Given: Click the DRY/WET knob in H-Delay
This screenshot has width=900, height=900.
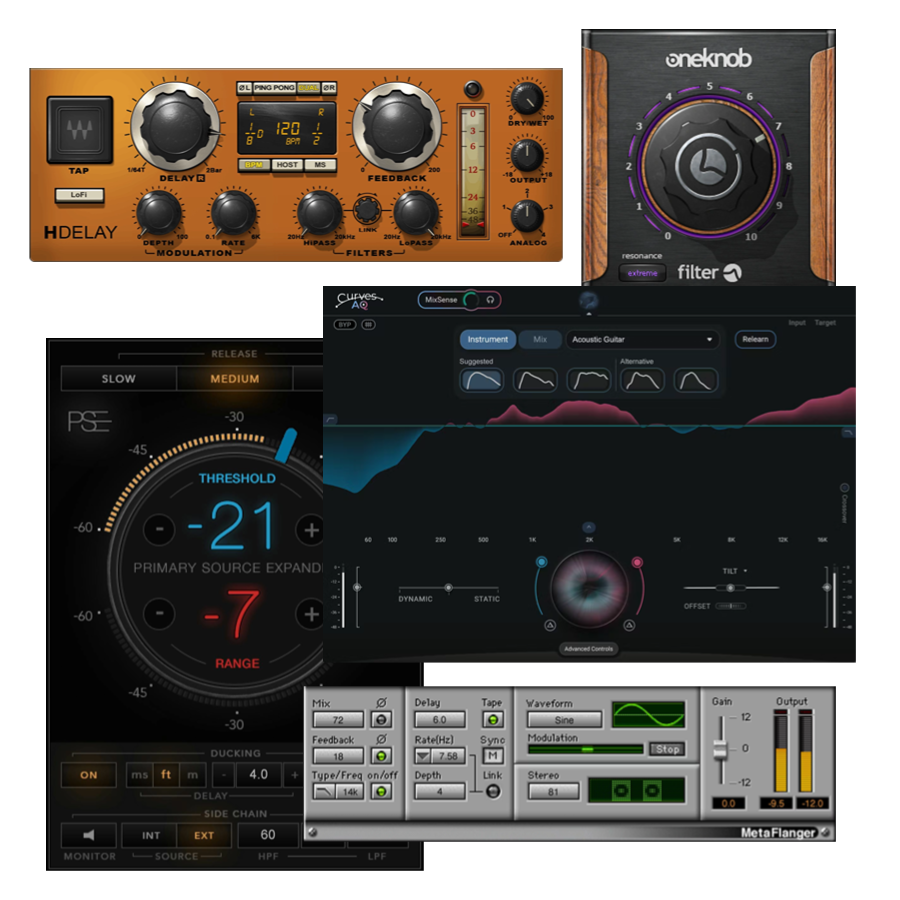Looking at the screenshot, I should 527,99.
